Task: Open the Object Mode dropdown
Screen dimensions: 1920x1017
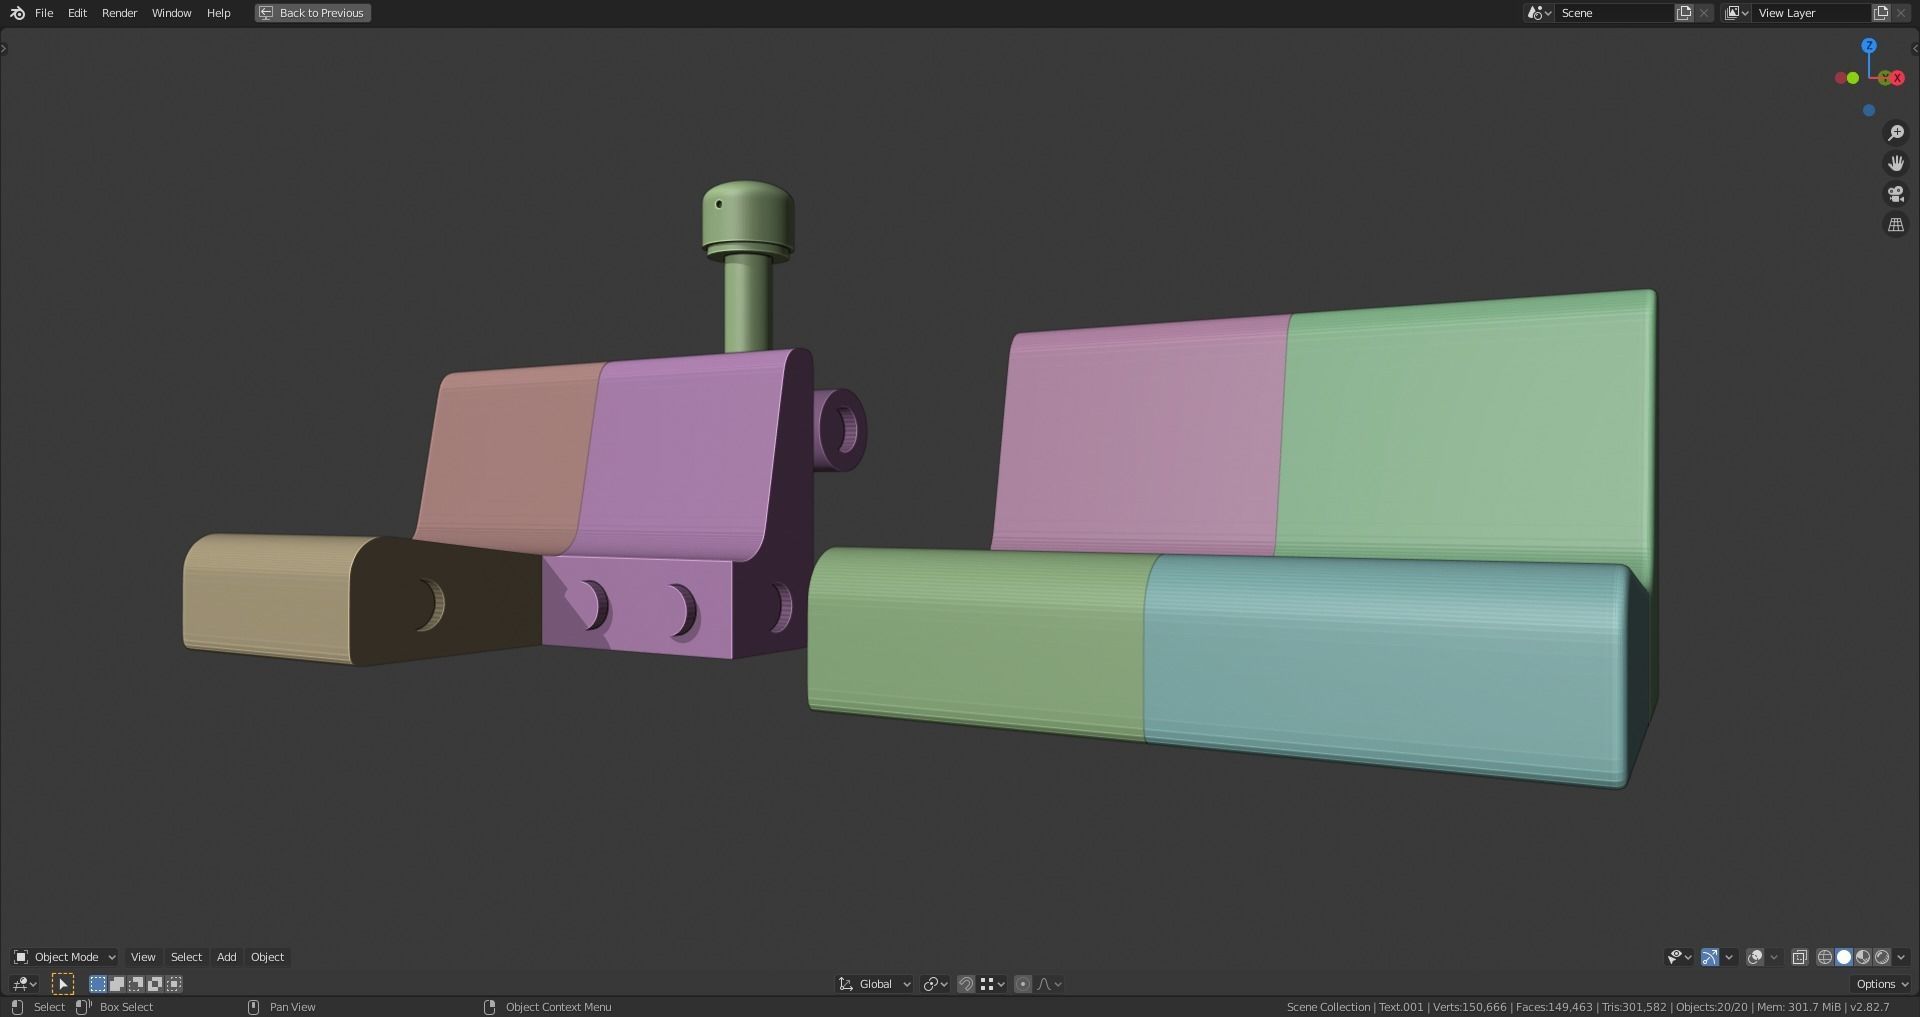Action: tap(64, 957)
